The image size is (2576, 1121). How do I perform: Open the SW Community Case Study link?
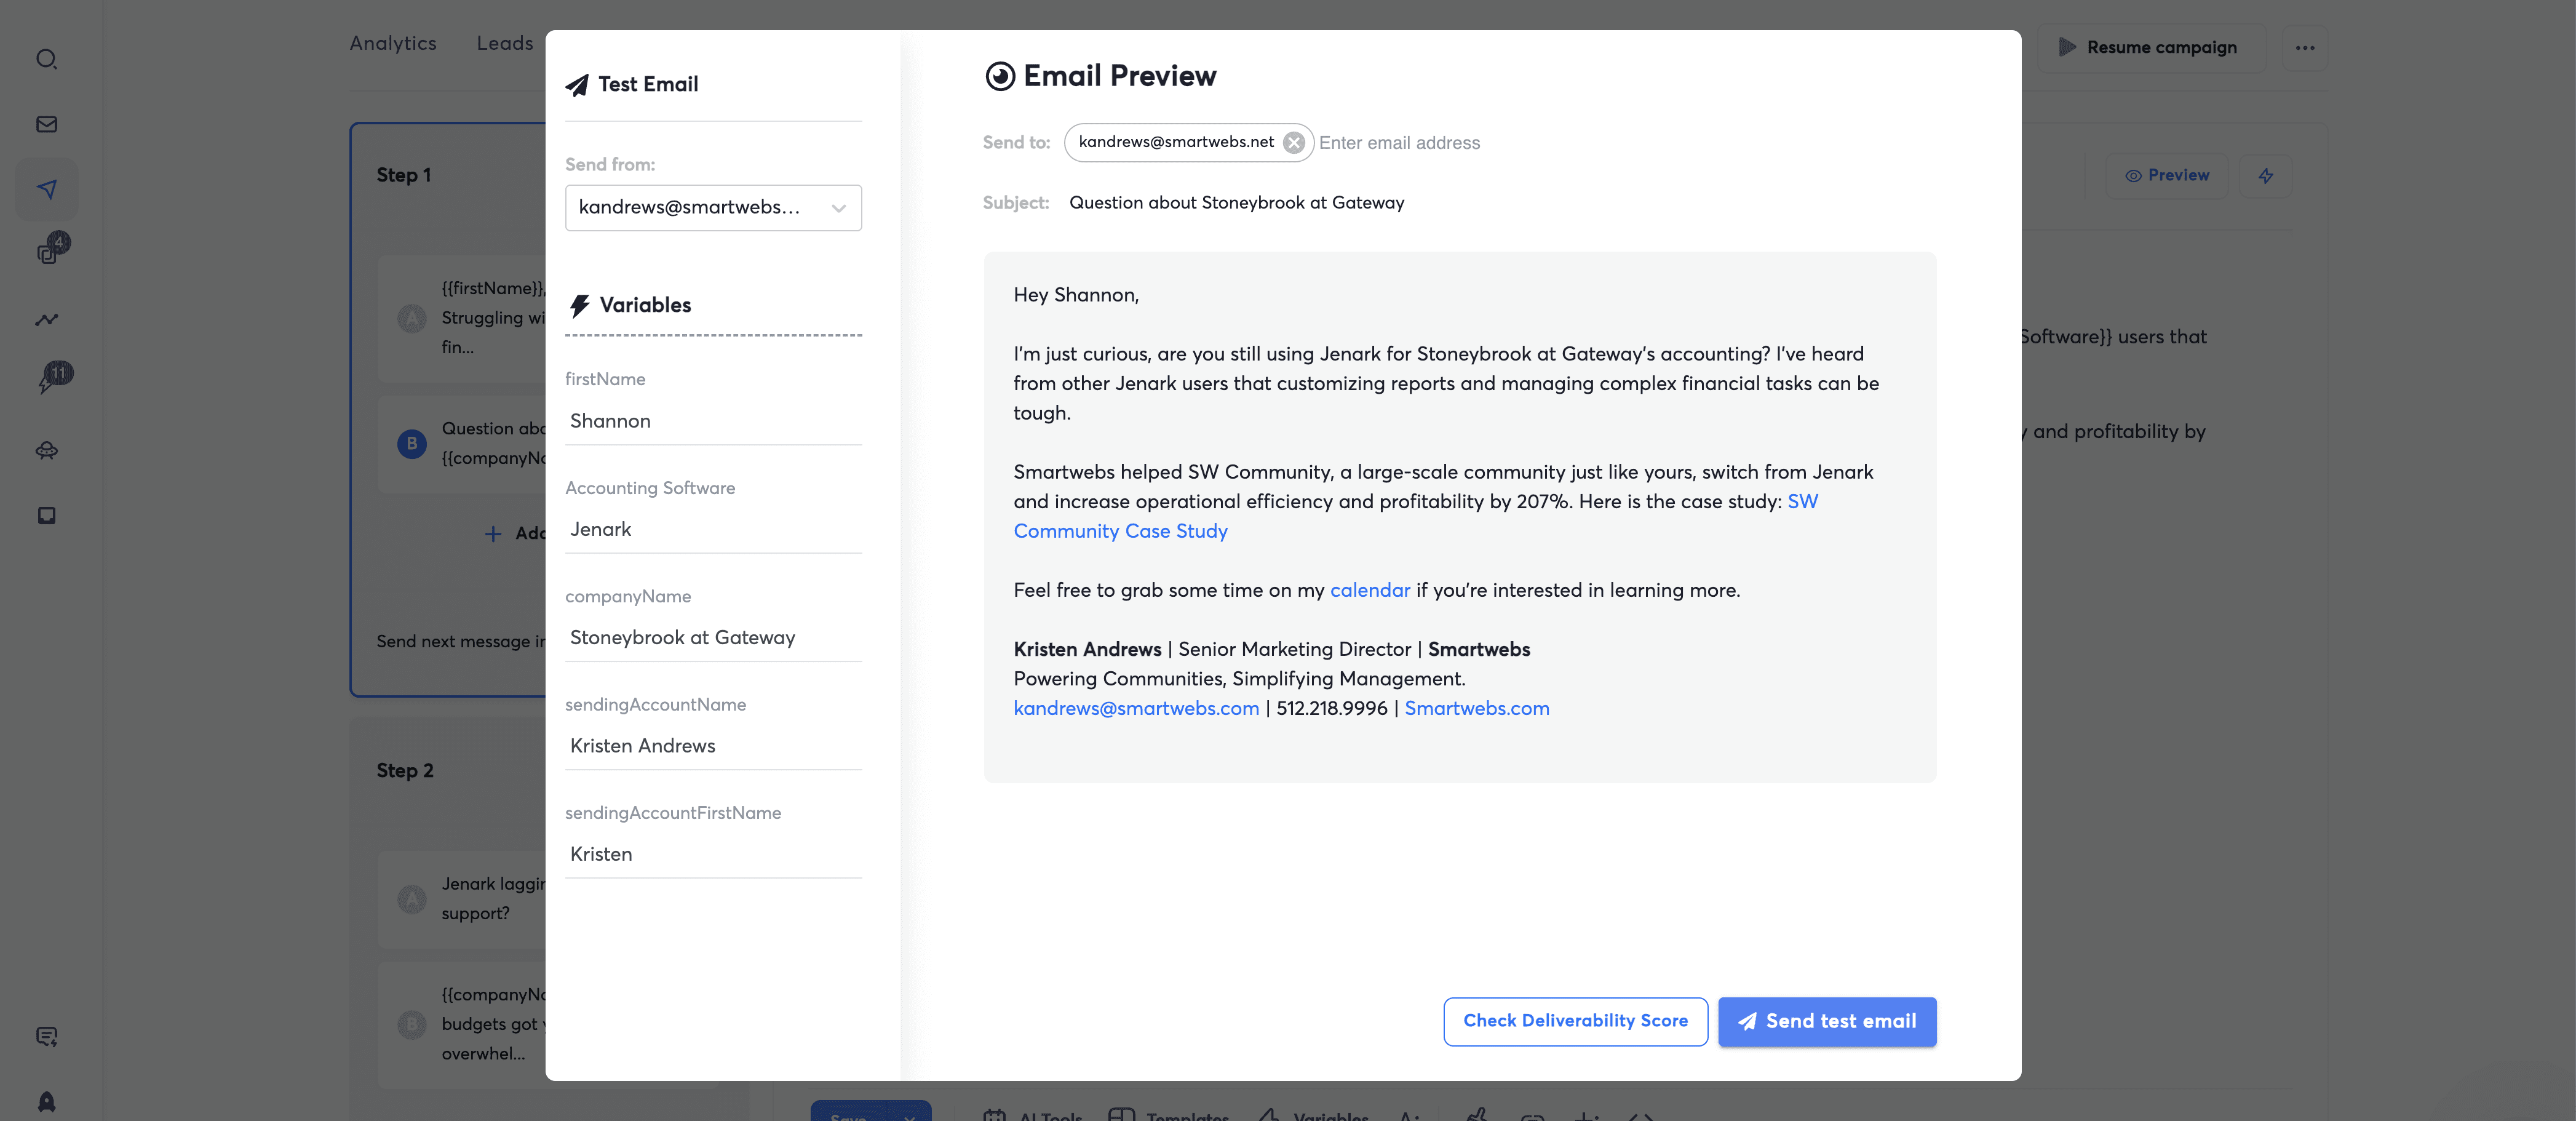(x=1120, y=531)
